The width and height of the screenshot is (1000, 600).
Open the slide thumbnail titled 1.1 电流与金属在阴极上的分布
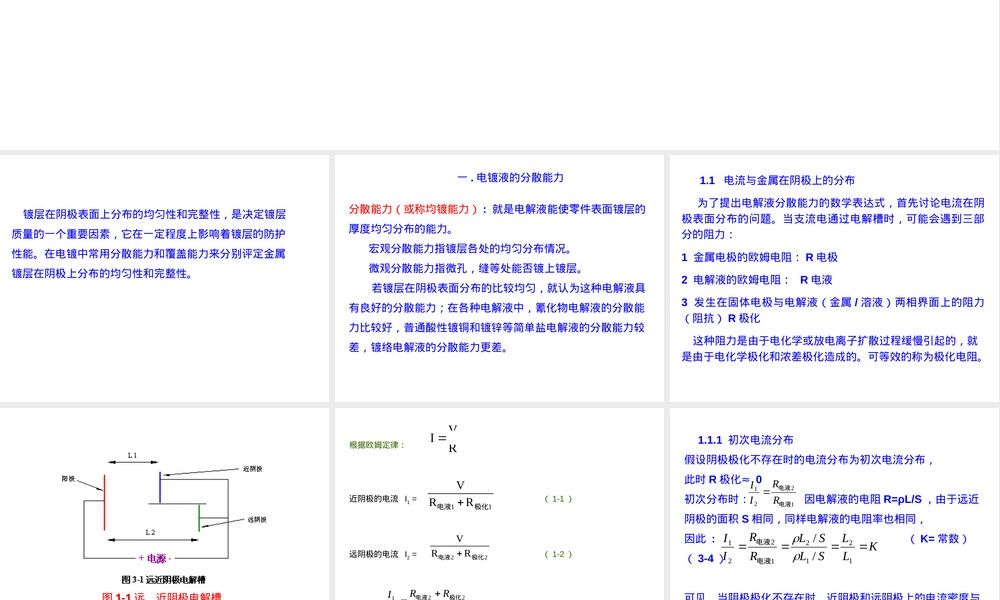834,278
